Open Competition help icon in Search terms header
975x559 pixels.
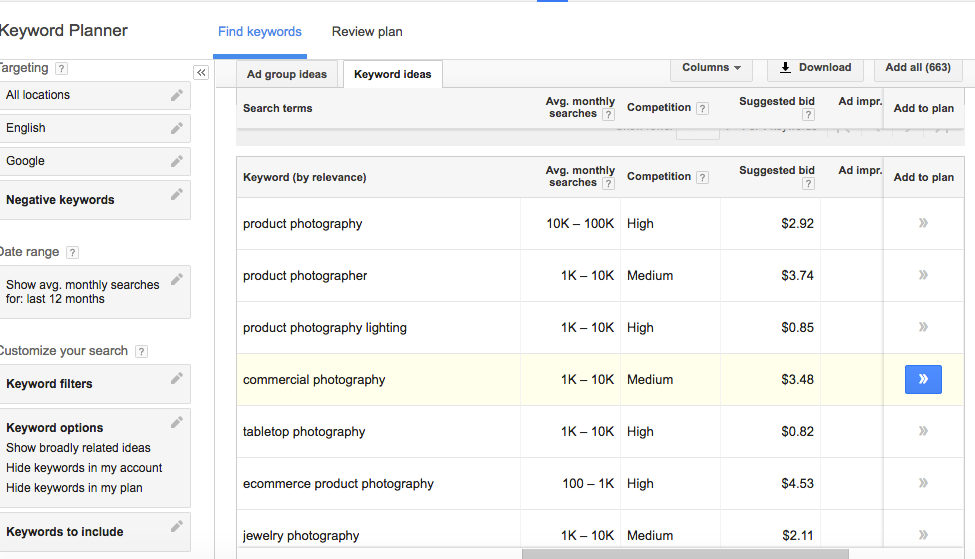pos(702,108)
